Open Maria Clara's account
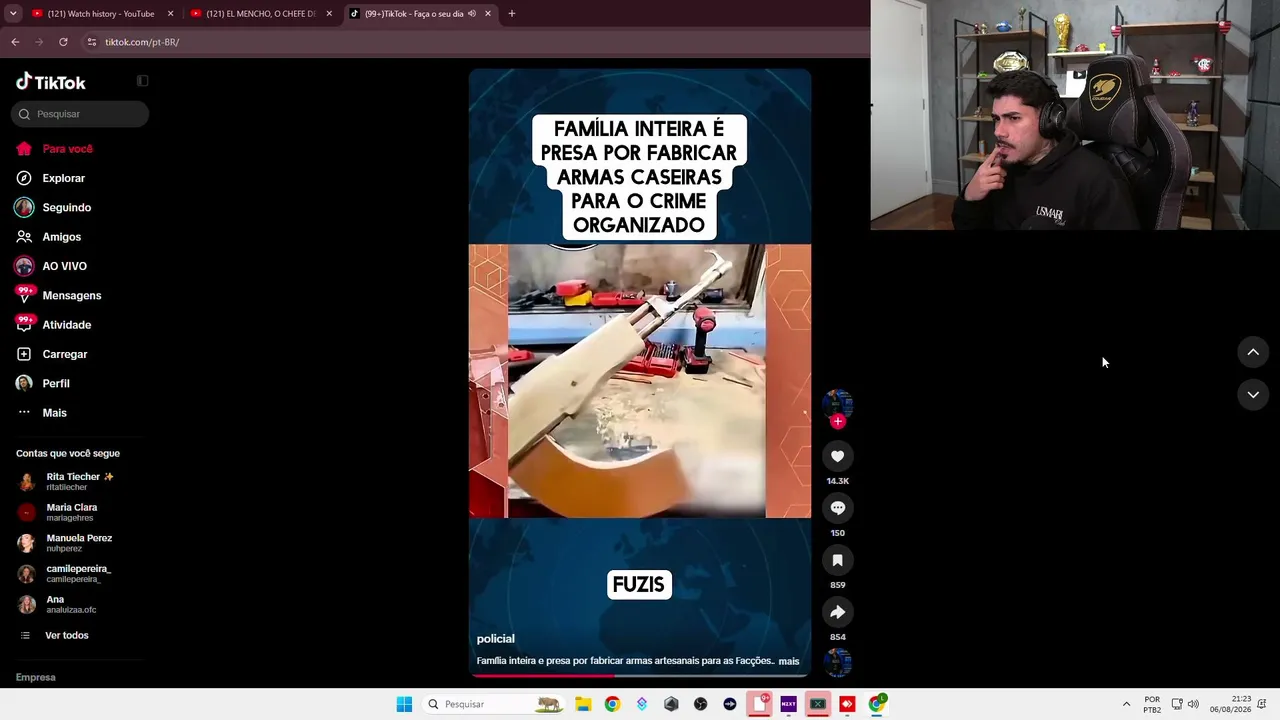The width and height of the screenshot is (1280, 720). click(x=58, y=512)
